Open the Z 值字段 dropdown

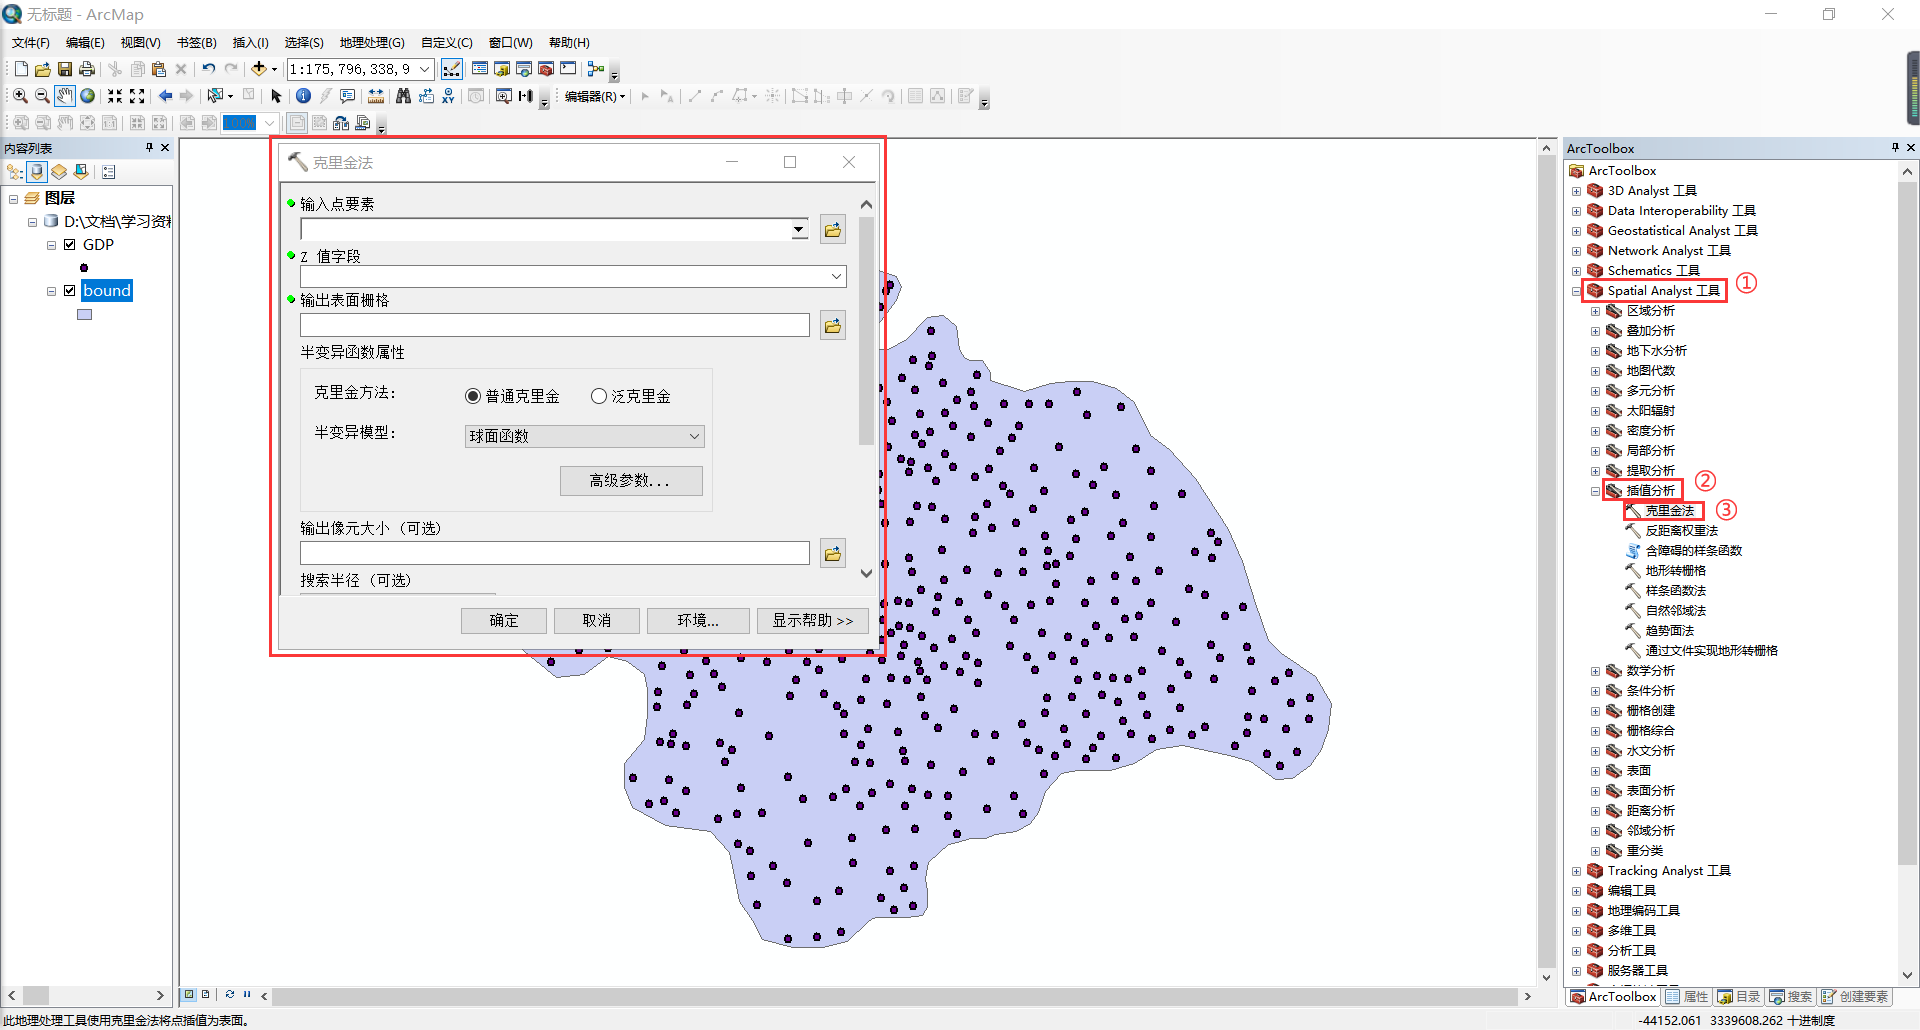836,276
